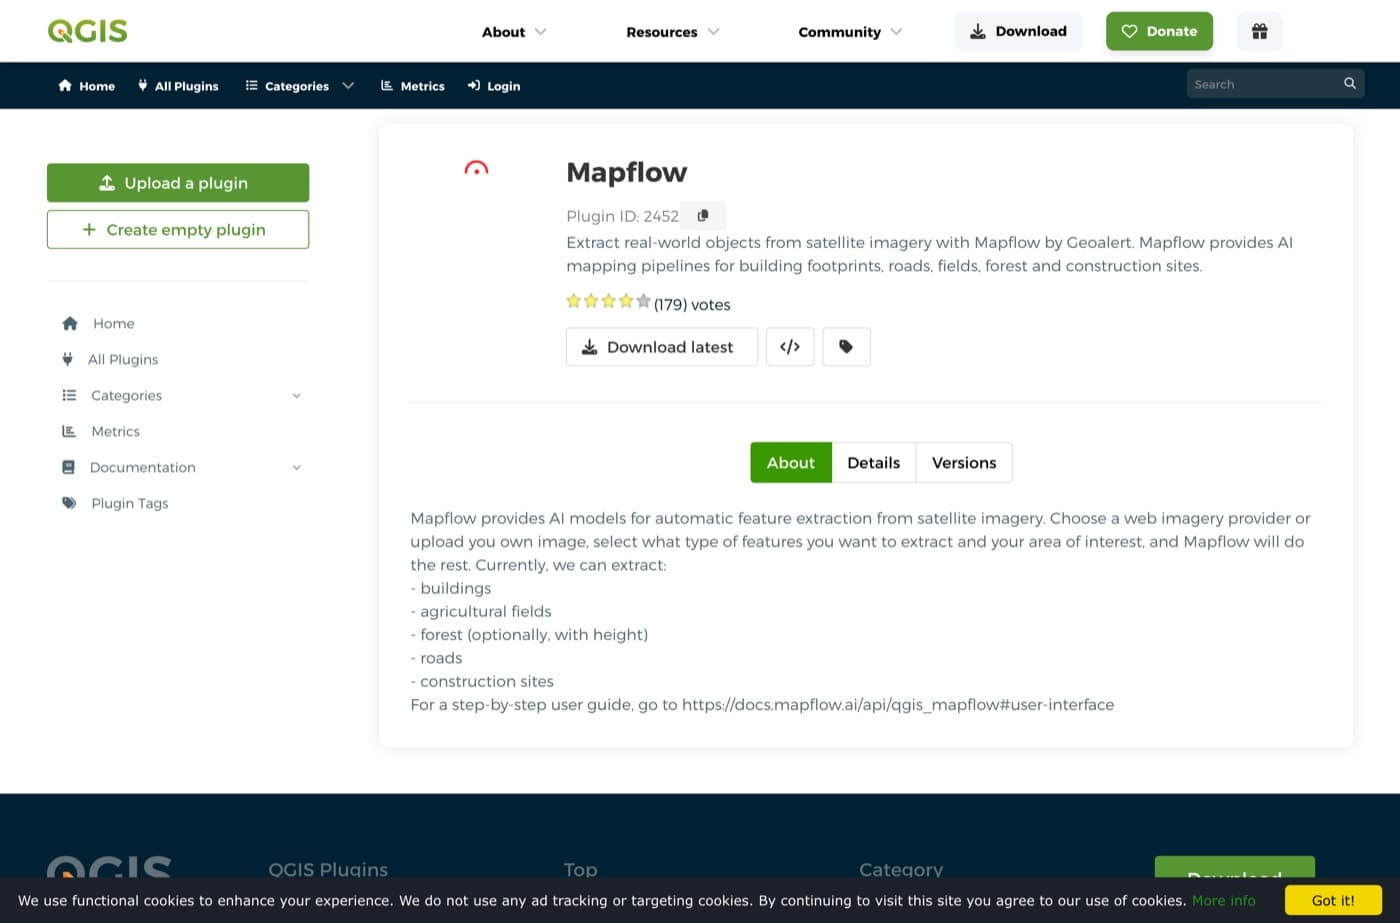Open Metrics link in left sidebar
Viewport: 1400px width, 923px height.
pyautogui.click(x=116, y=431)
